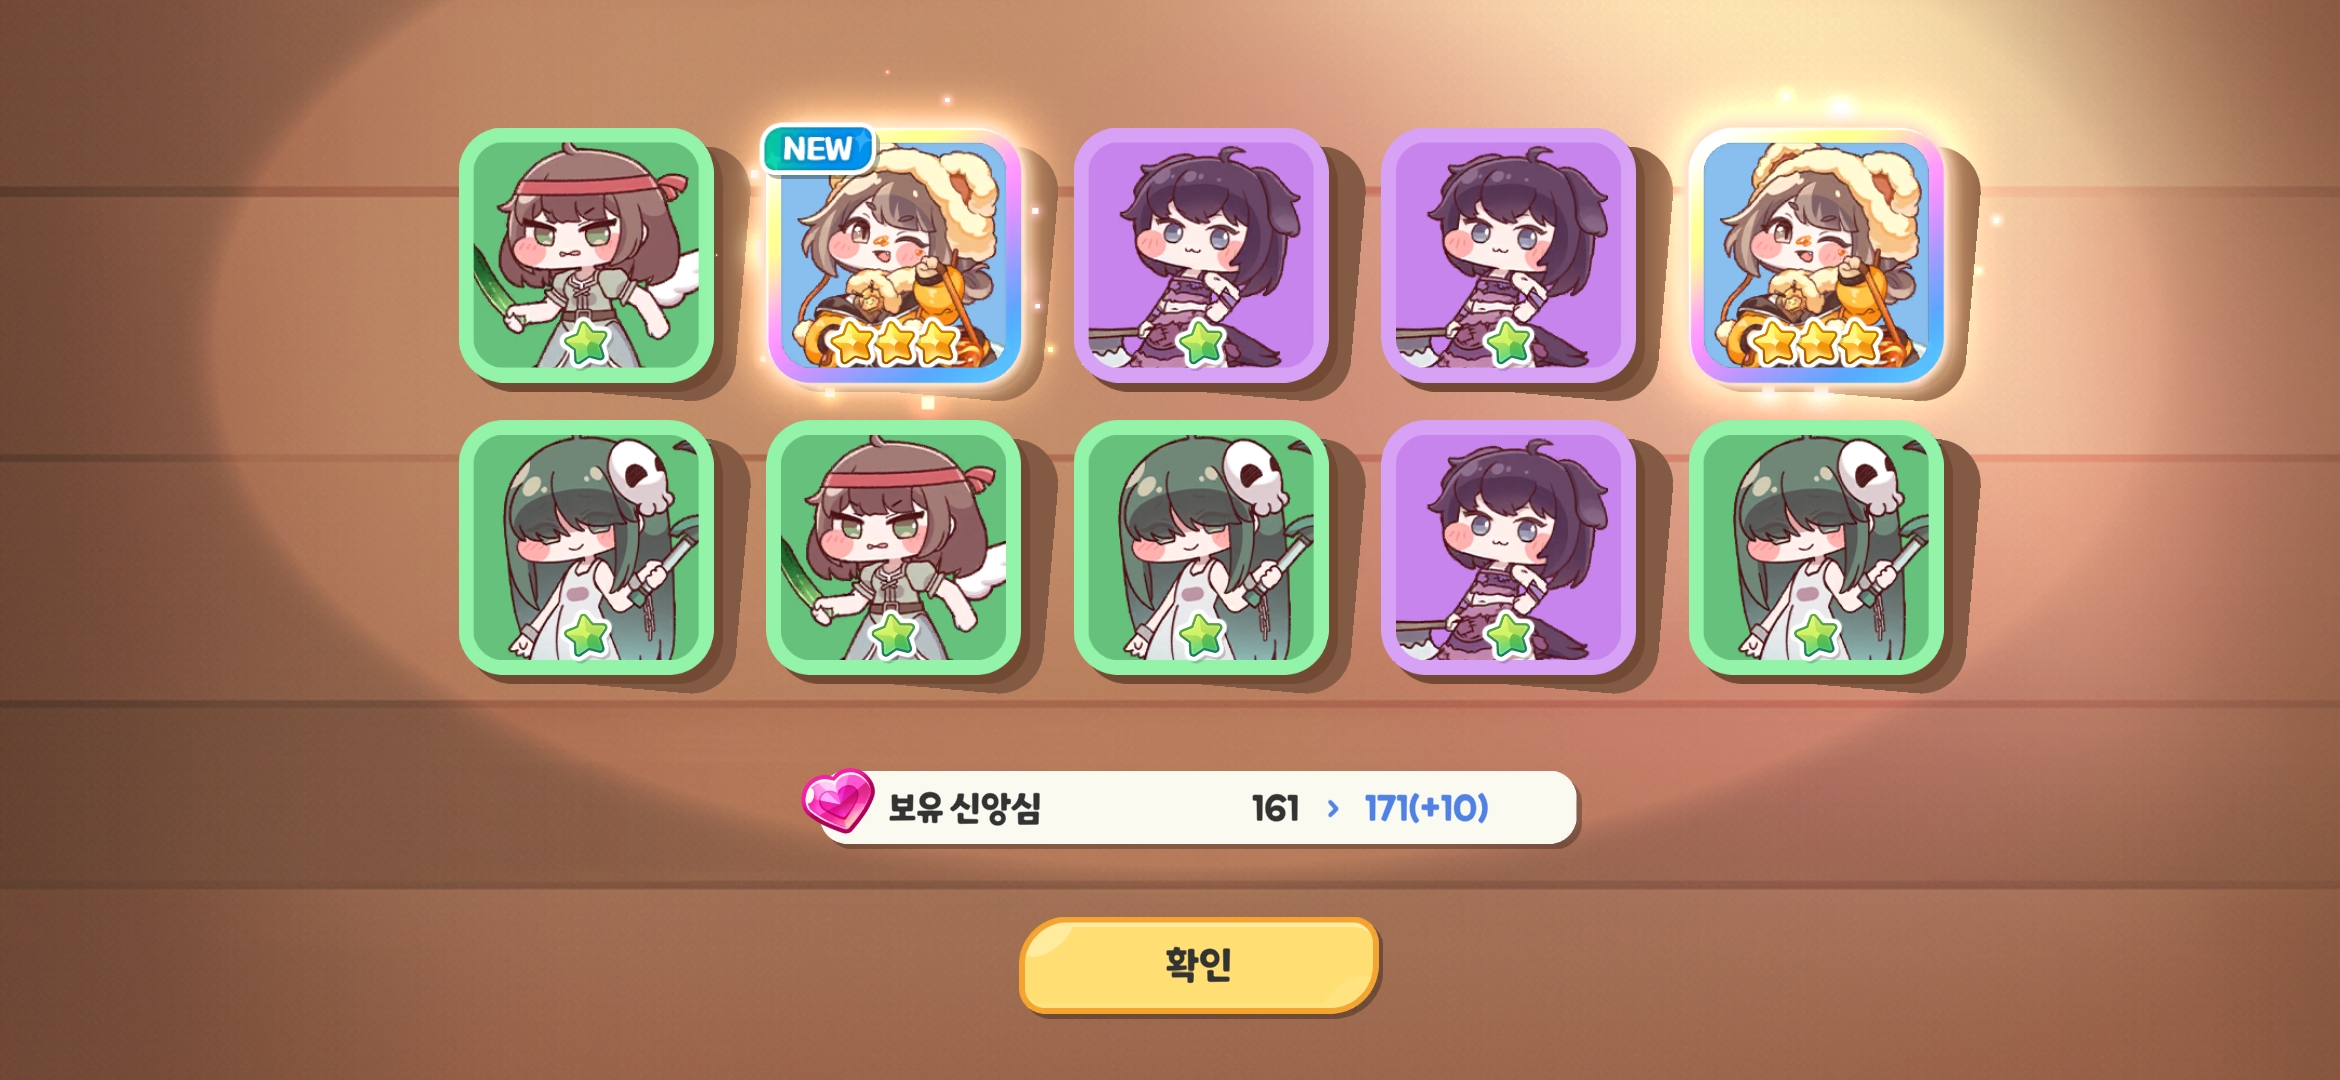Click the three gold stars on NEW card
Viewport: 2340px width, 1080px height.
coord(896,344)
